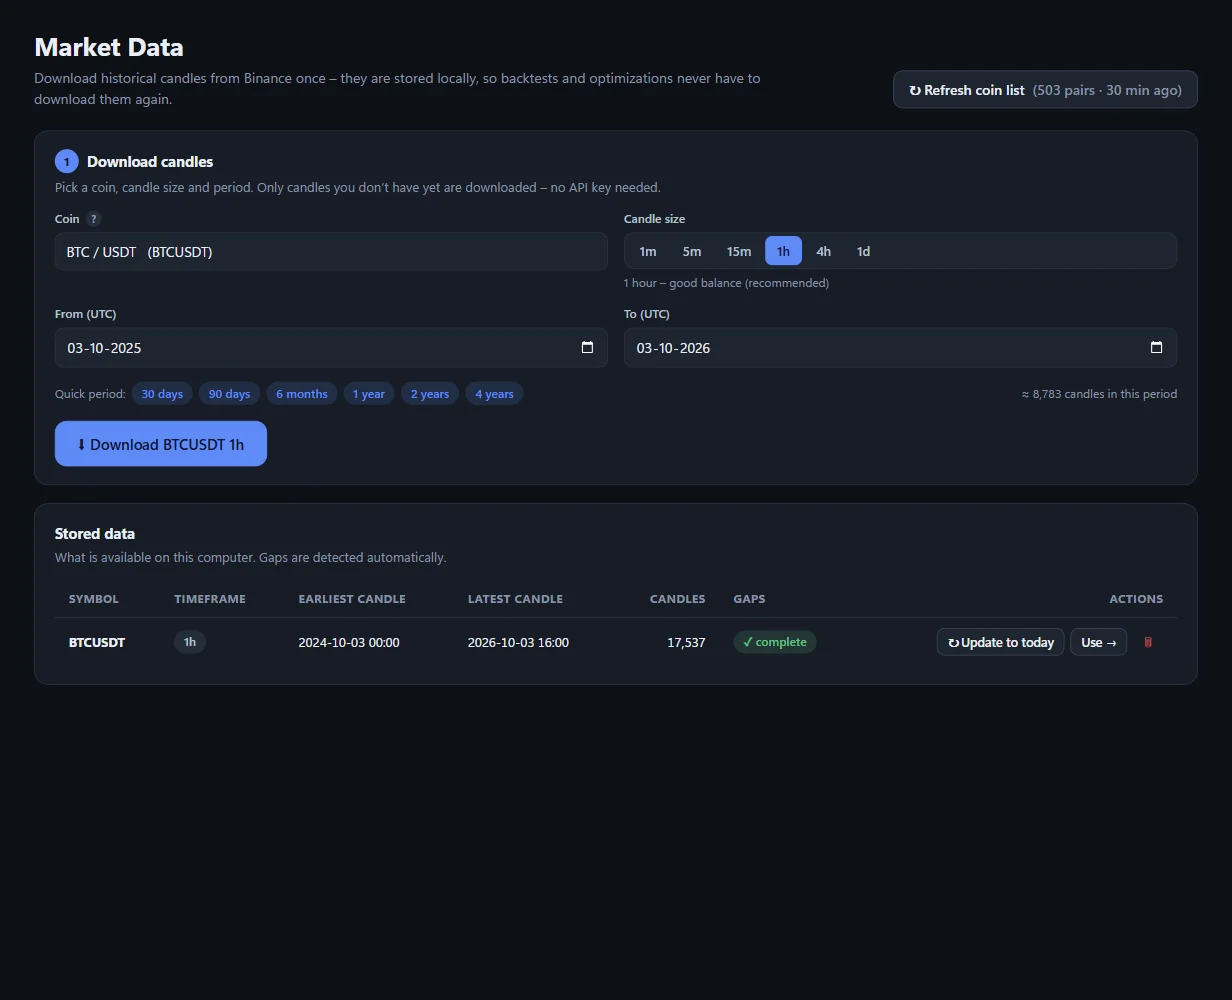The width and height of the screenshot is (1232, 1000).
Task: Open the To date calendar picker icon
Action: click(x=1156, y=347)
